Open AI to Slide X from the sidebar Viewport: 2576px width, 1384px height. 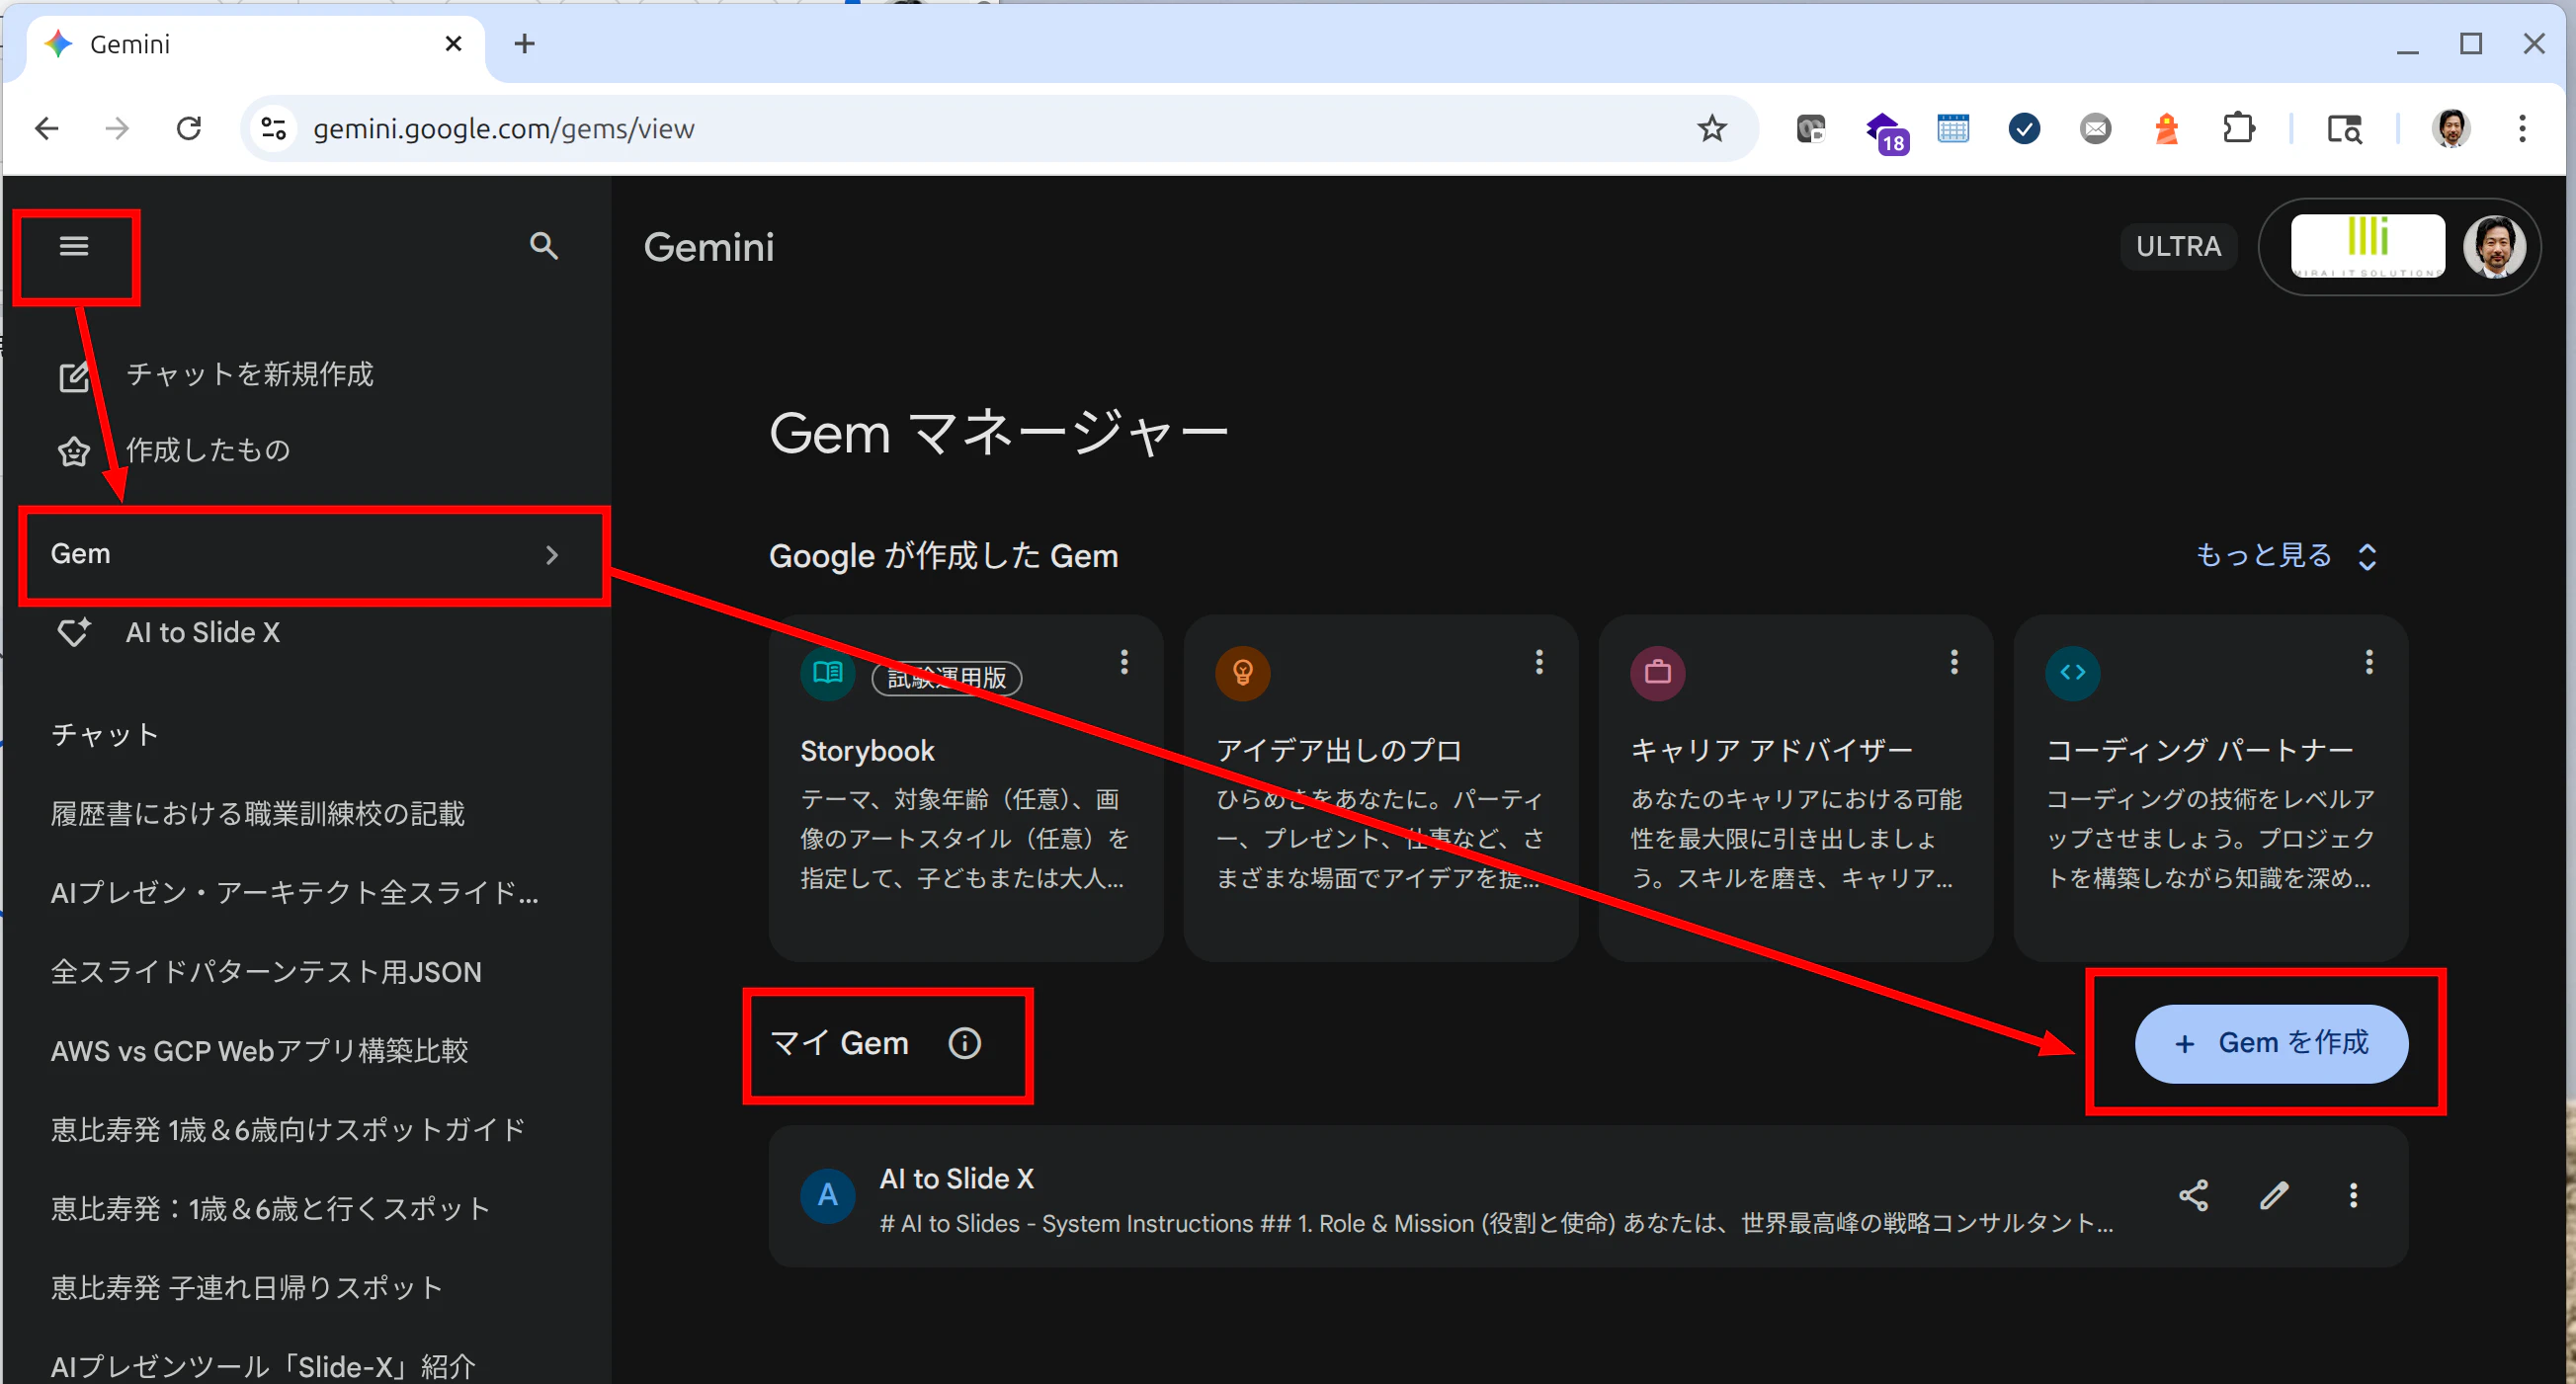203,632
